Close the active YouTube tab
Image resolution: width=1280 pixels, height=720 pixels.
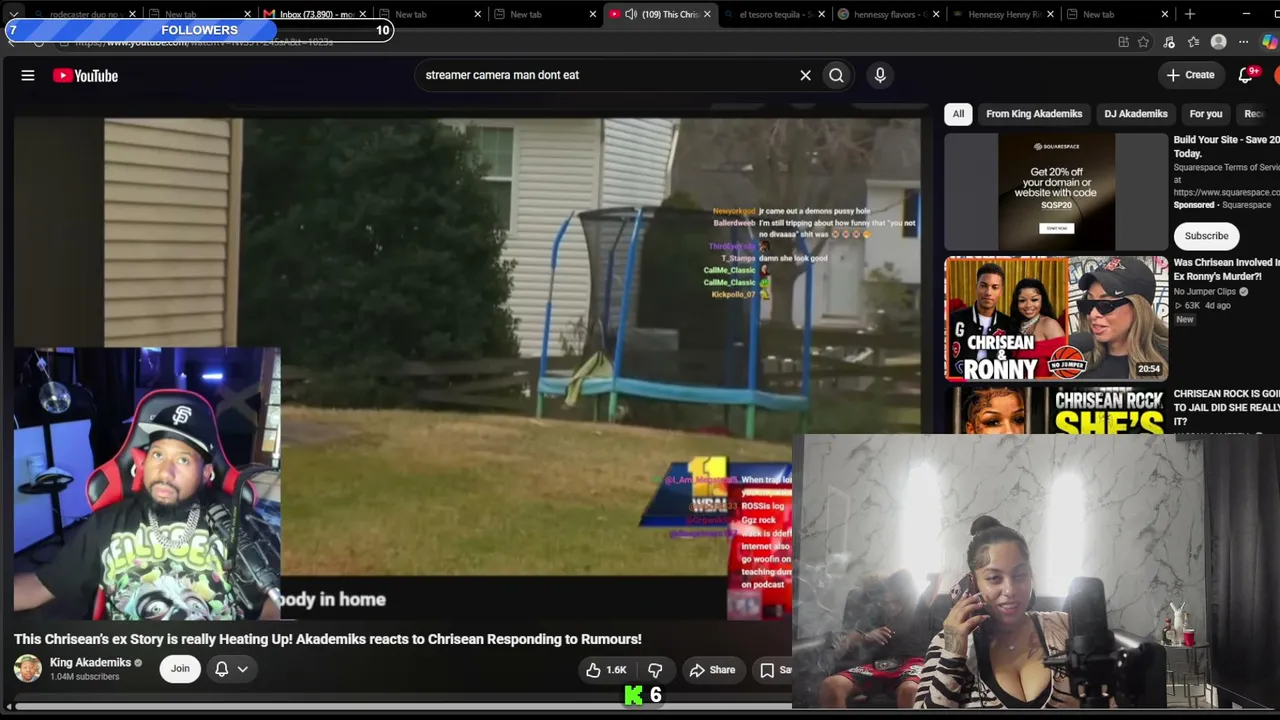pos(707,14)
